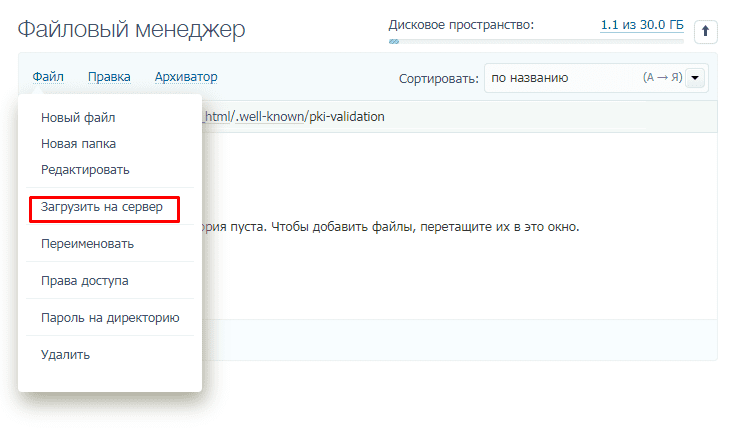The height and width of the screenshot is (441, 733).
Task: Open Права доступа option
Action: tap(85, 281)
